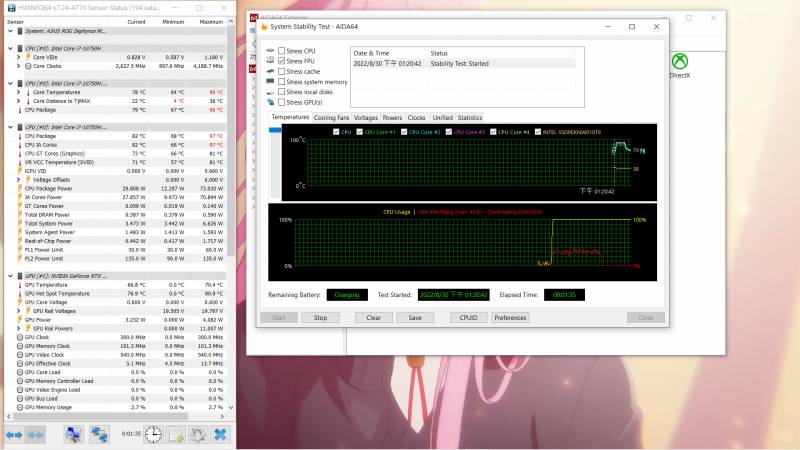800x450 pixels.
Task: Click the Clear button
Action: (x=373, y=317)
